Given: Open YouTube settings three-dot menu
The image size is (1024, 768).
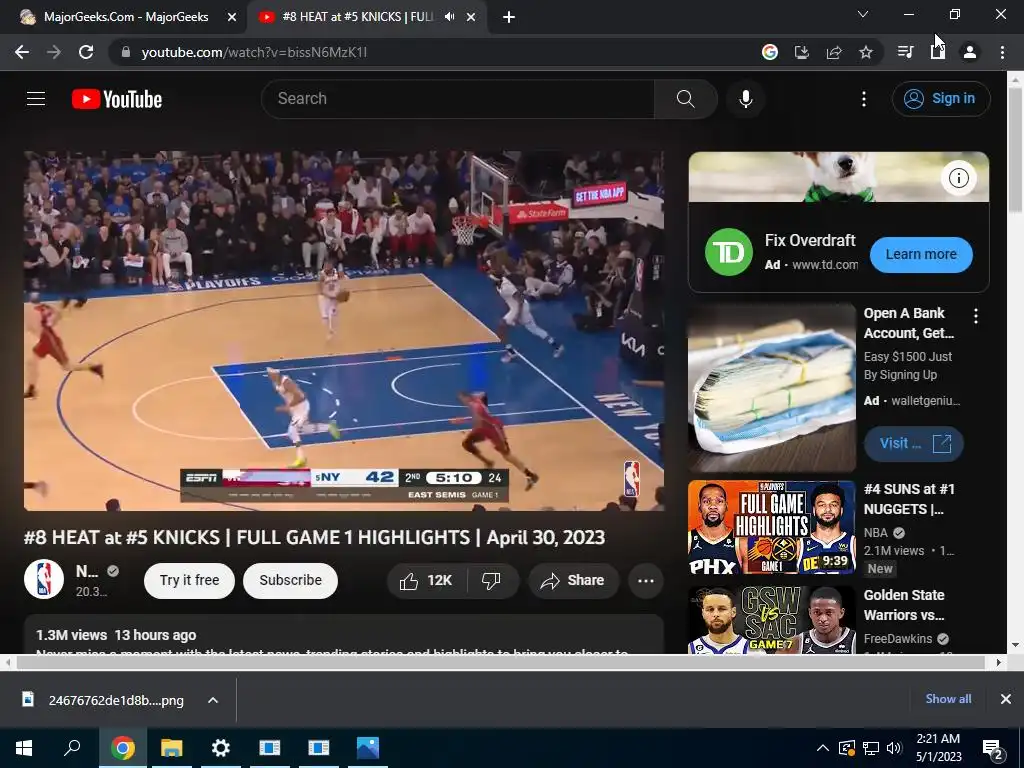Looking at the screenshot, I should (863, 99).
